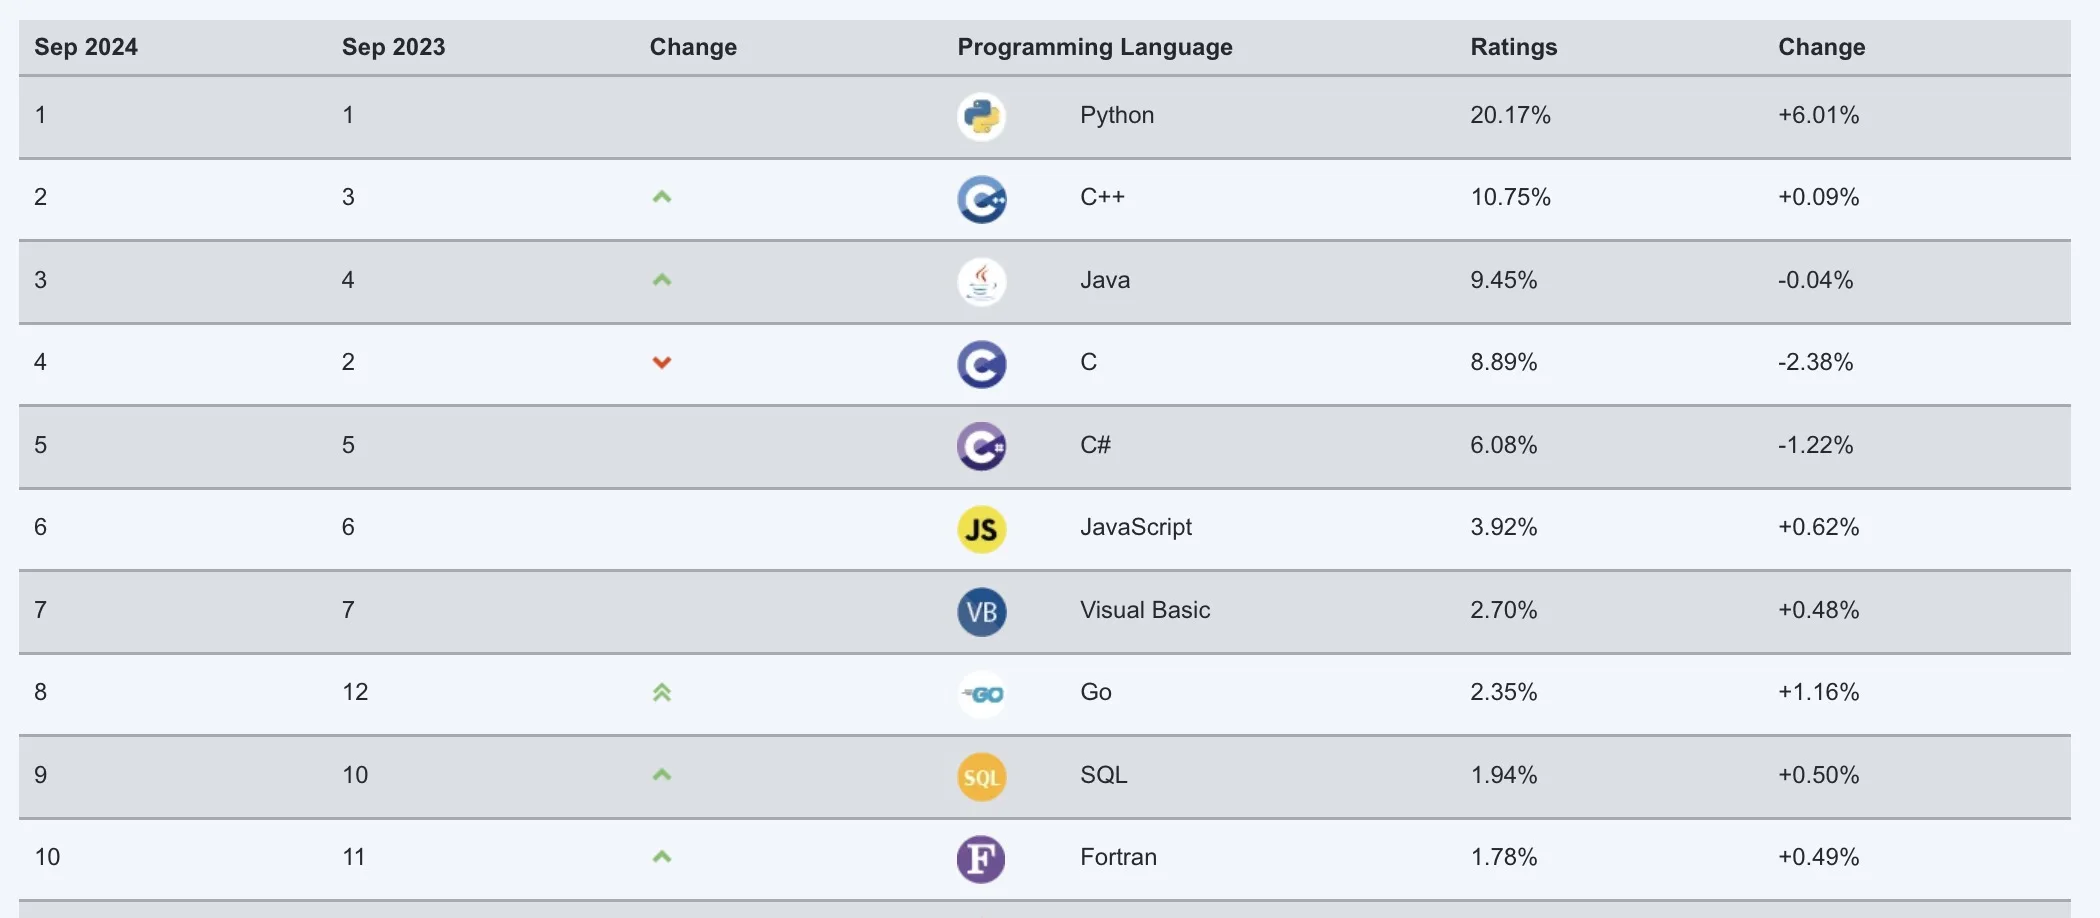Click the purple Fortran F icon
This screenshot has width=2100, height=918.
[x=981, y=859]
